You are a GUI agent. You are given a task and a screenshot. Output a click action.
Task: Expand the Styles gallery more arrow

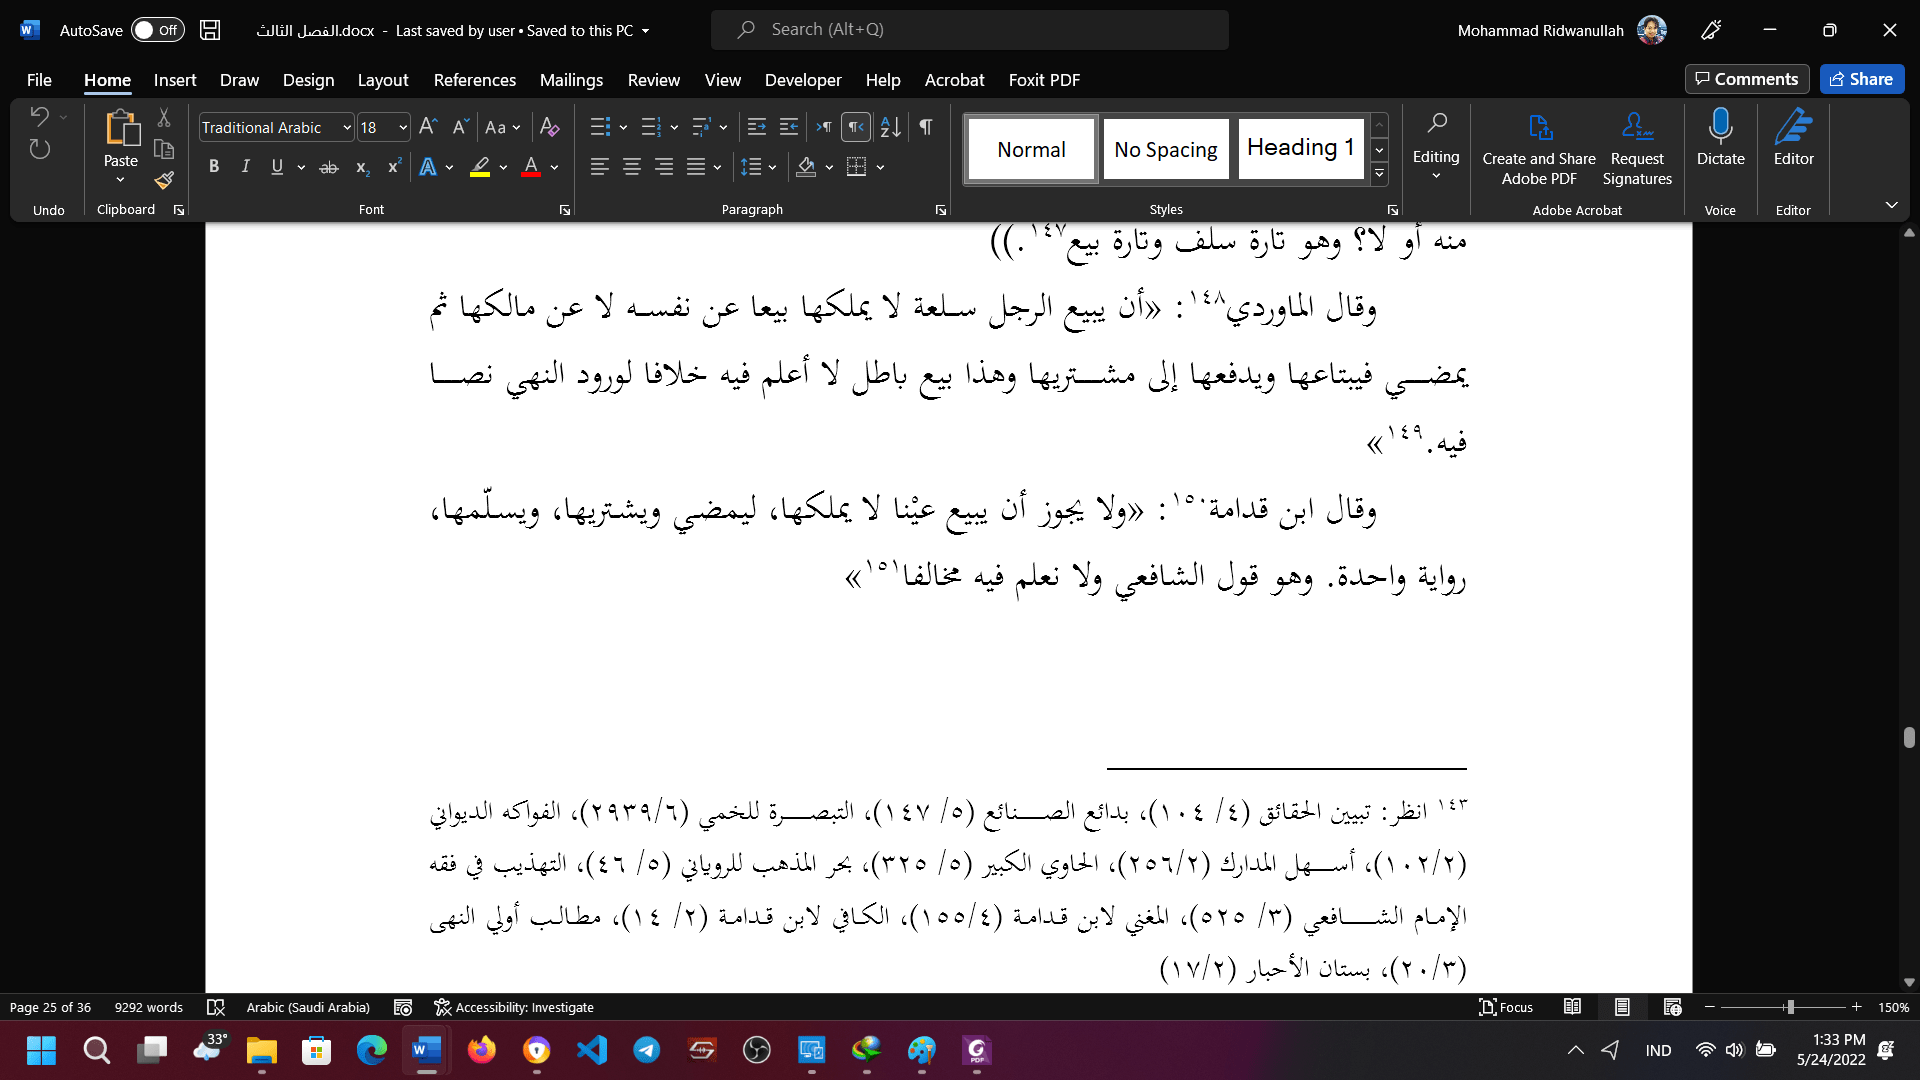coord(1379,174)
